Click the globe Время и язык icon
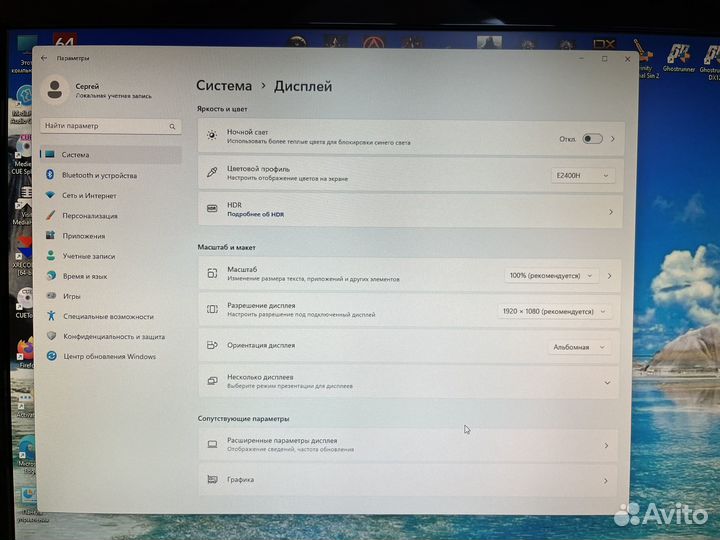720x540 pixels. coord(51,276)
